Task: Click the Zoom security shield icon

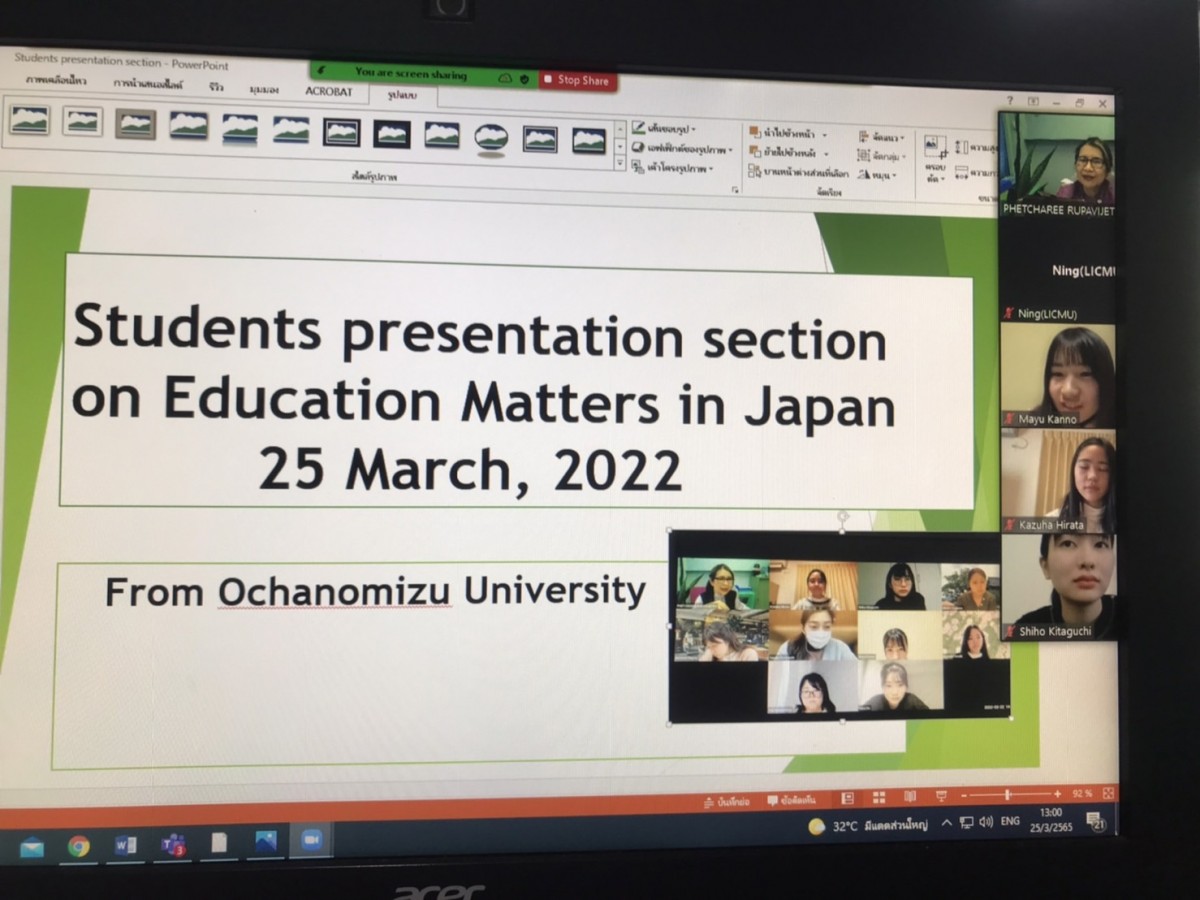Action: pos(525,78)
